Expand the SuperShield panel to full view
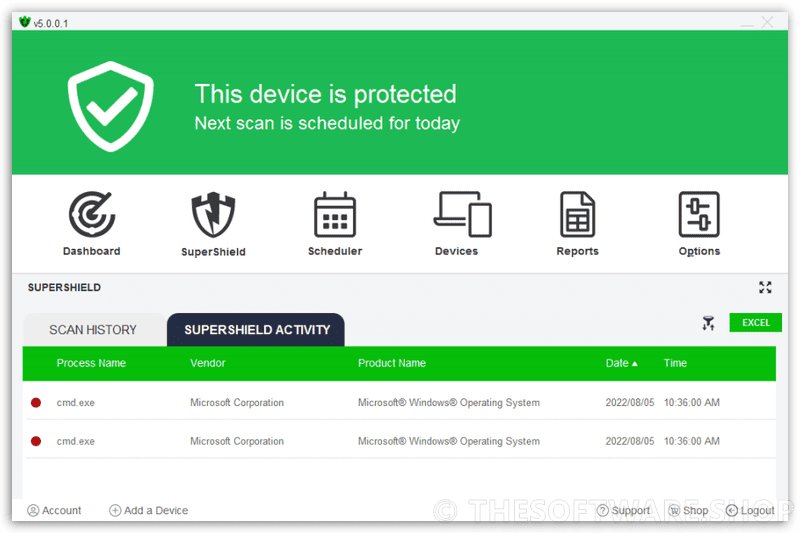 (765, 287)
